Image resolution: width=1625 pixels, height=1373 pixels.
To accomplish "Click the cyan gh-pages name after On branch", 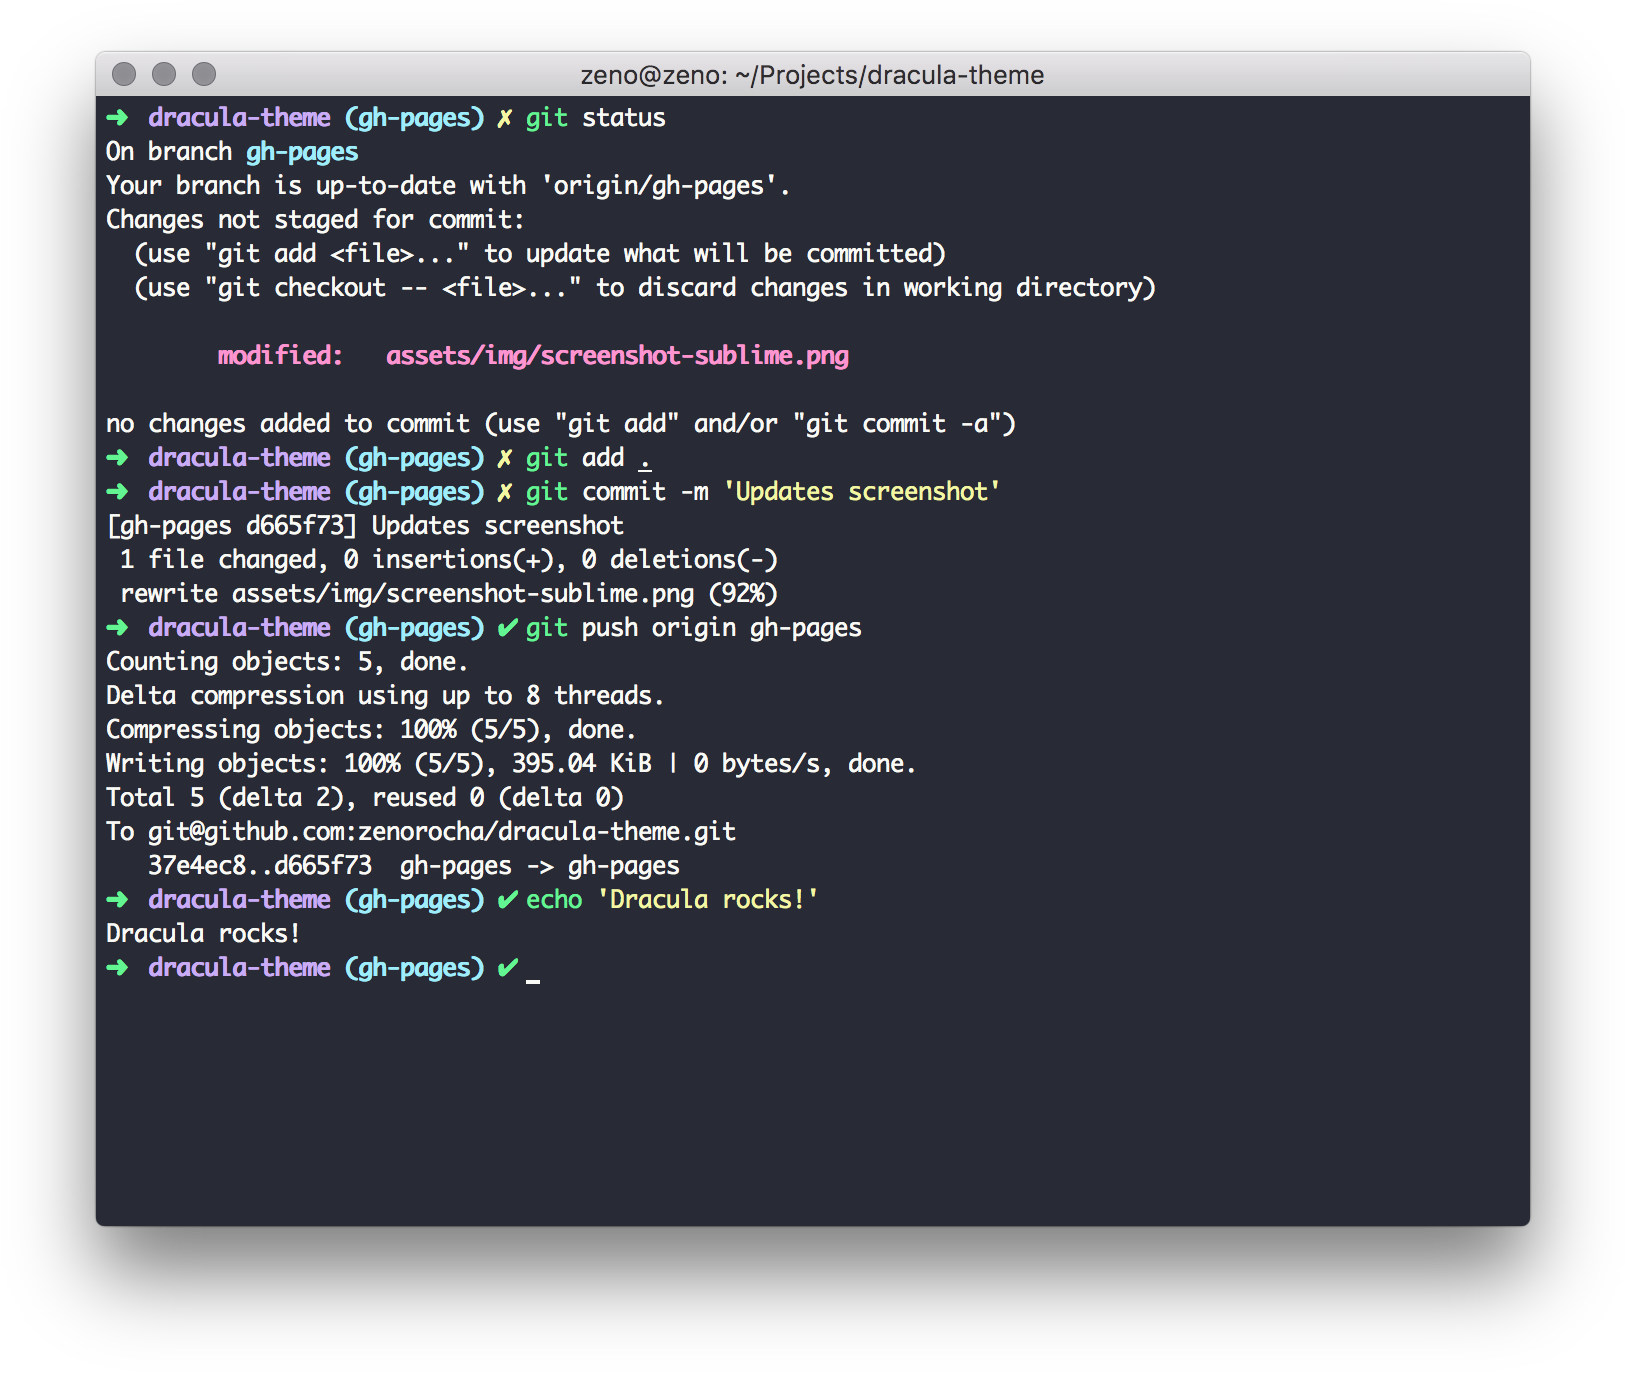I will click(302, 152).
